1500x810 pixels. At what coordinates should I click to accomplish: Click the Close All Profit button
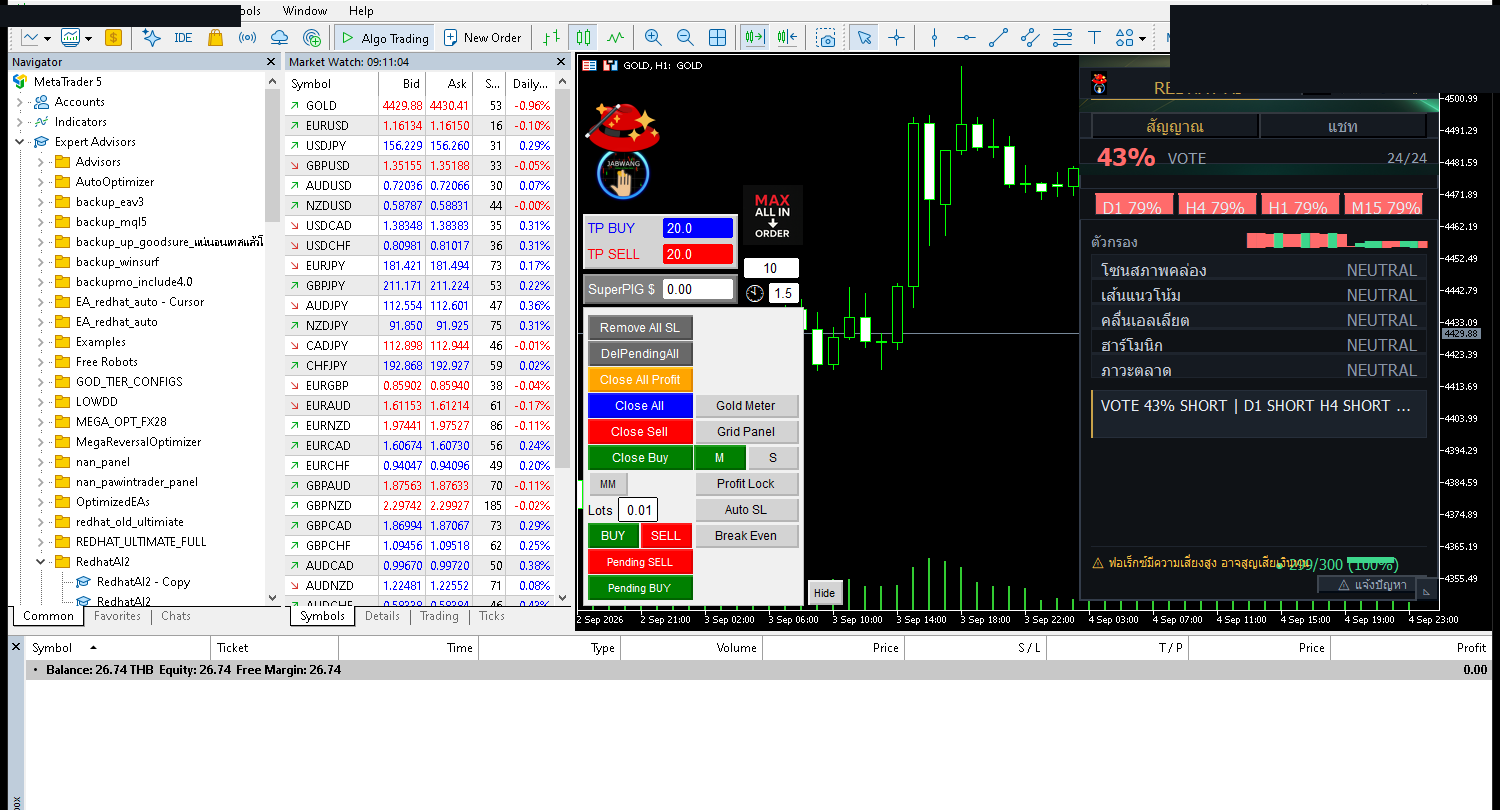point(640,380)
